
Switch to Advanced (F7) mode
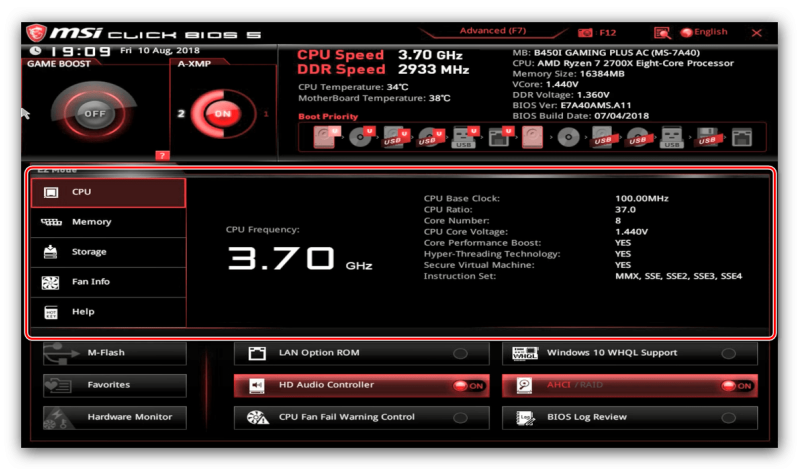493,31
